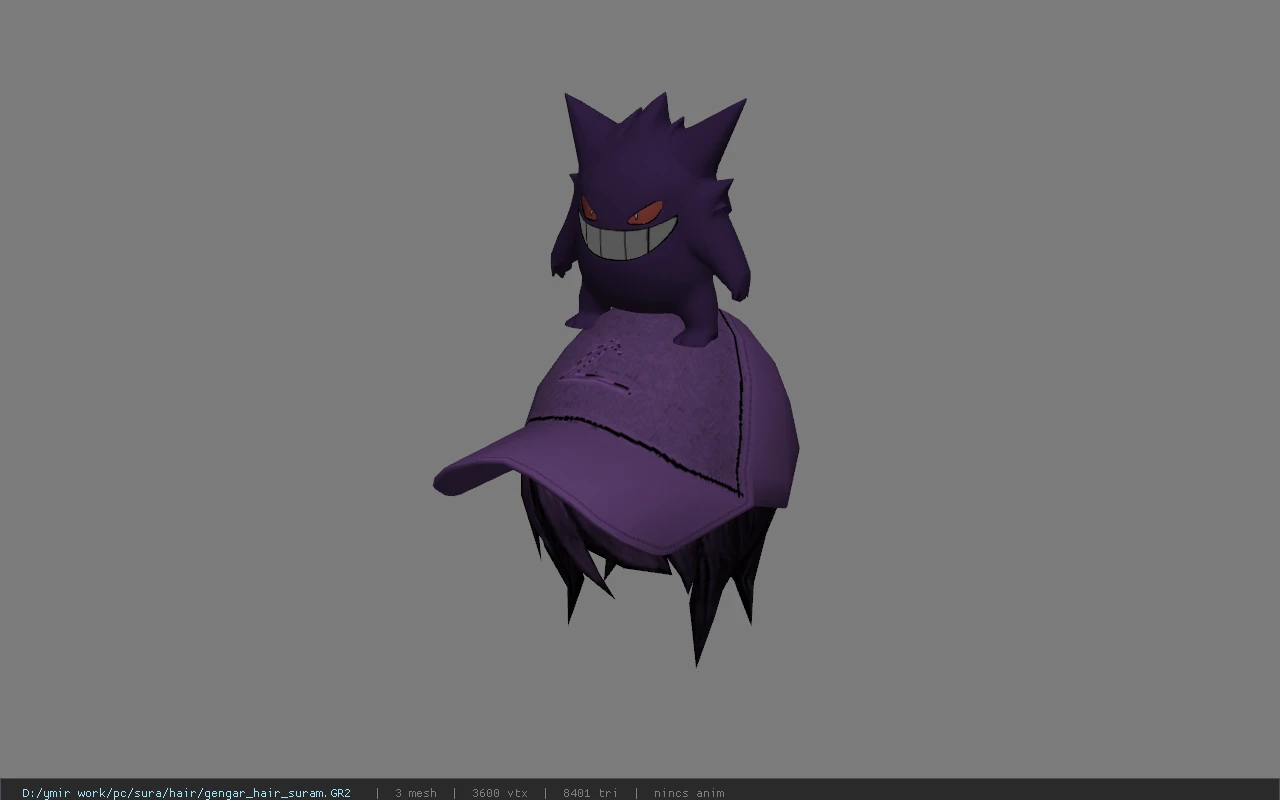Click the Gengar figure in the viewport
The width and height of the screenshot is (1280, 800).
click(x=652, y=220)
